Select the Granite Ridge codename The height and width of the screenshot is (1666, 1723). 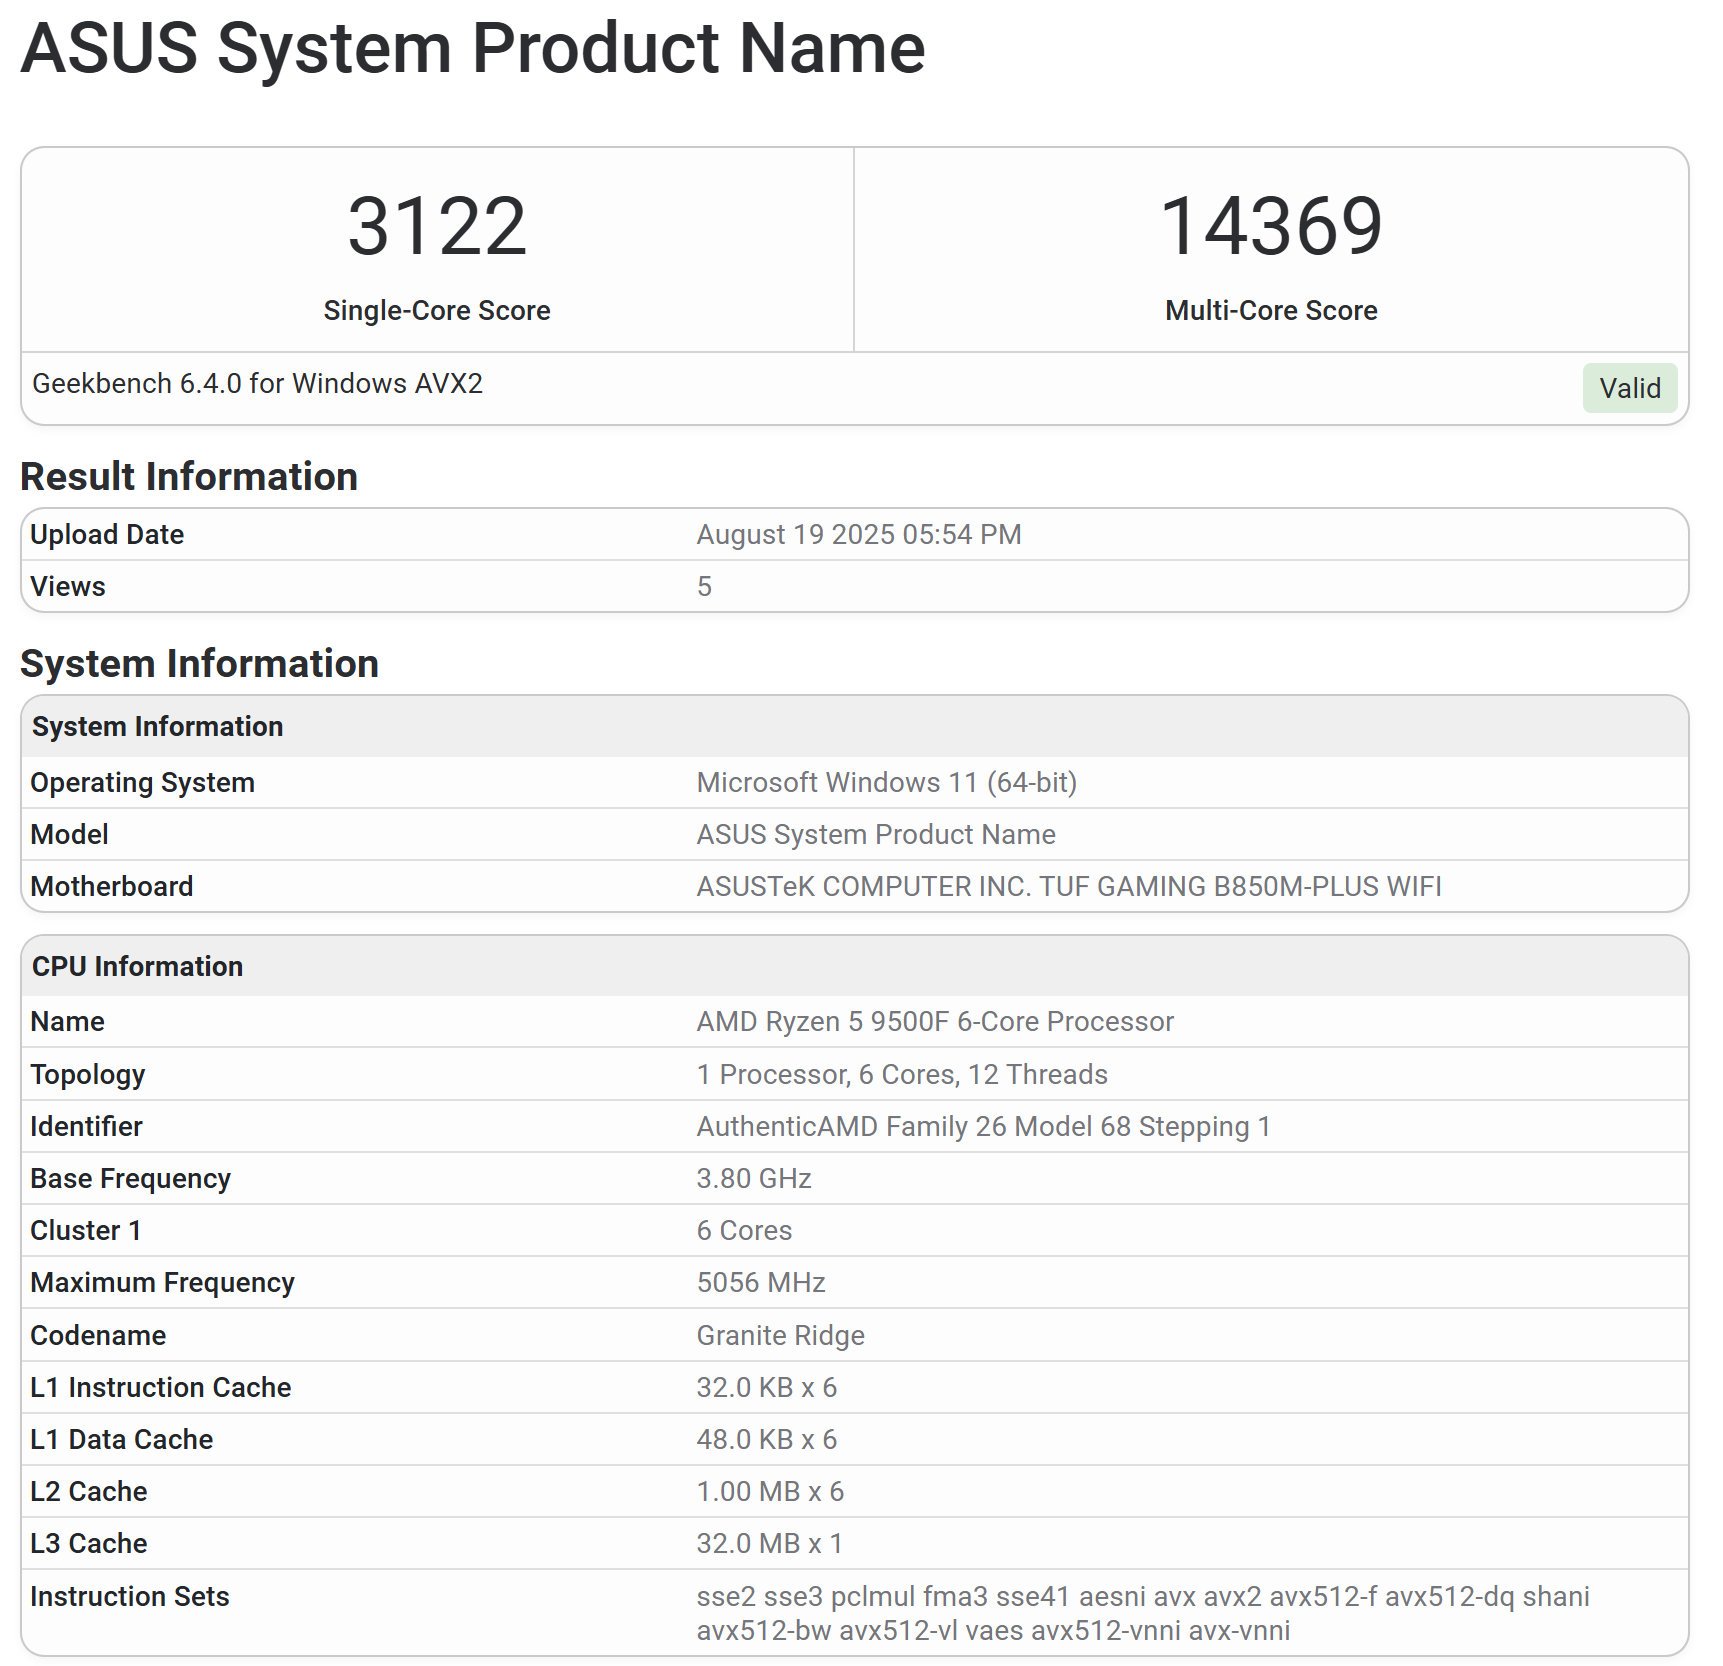point(780,1334)
